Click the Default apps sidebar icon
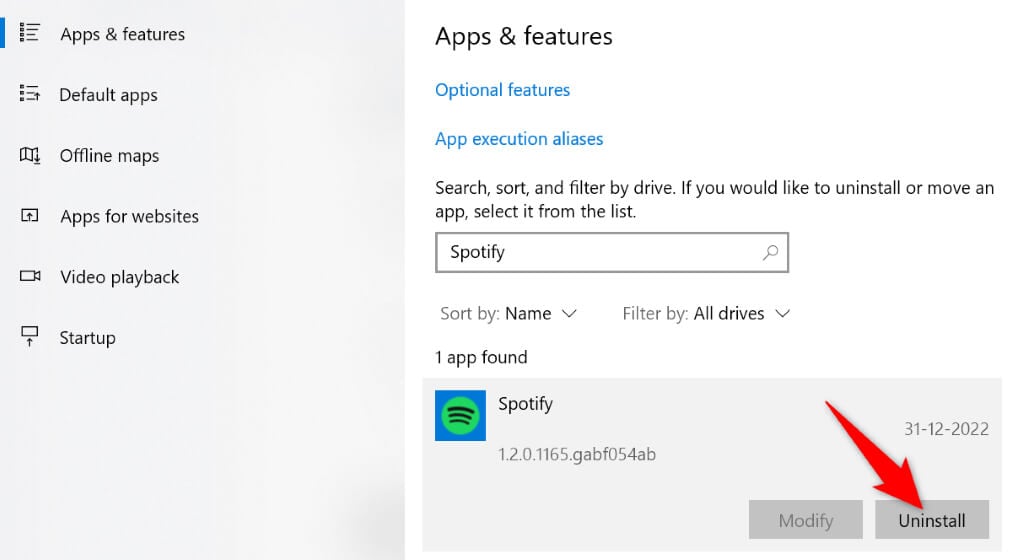 [x=29, y=94]
